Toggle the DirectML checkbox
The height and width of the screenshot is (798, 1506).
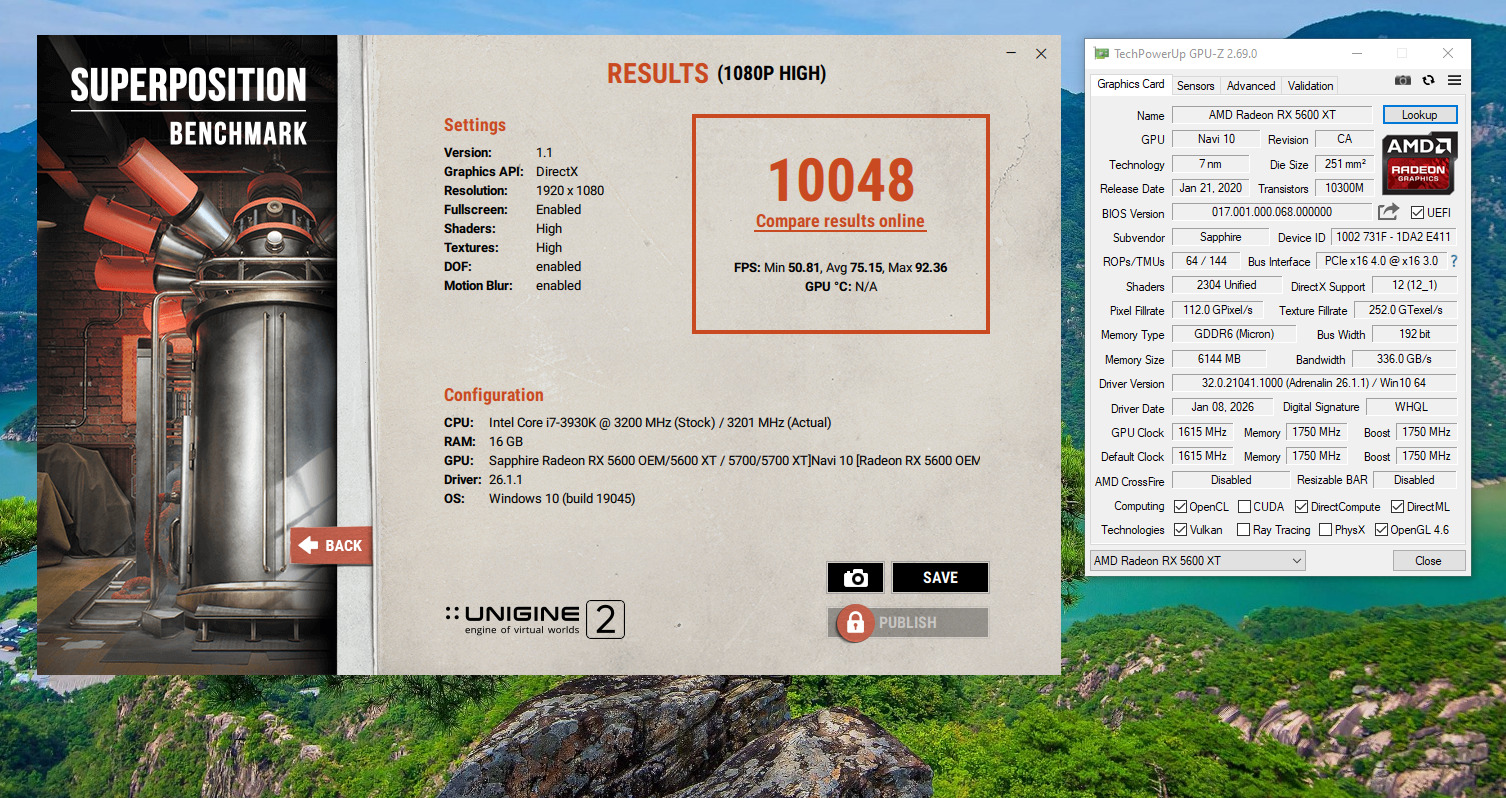click(1399, 507)
